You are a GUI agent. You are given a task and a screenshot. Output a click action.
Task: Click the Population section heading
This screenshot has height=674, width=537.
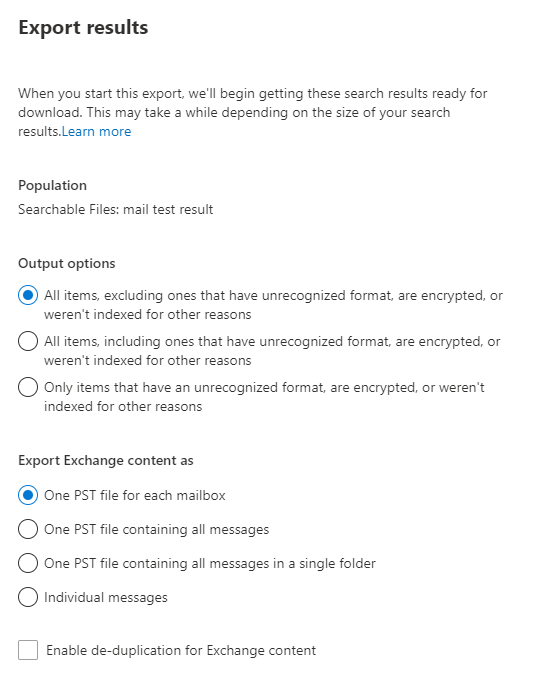coord(52,185)
